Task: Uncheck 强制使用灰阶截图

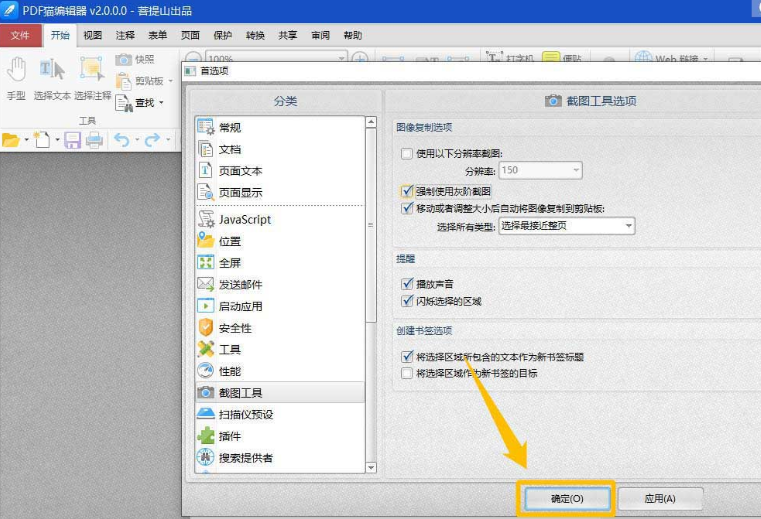Action: (x=407, y=191)
